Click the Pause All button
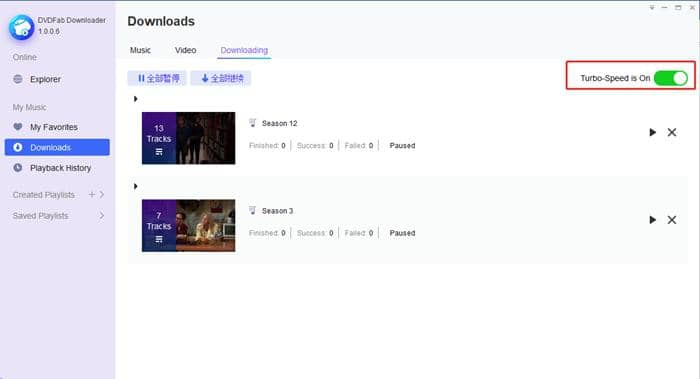 157,78
